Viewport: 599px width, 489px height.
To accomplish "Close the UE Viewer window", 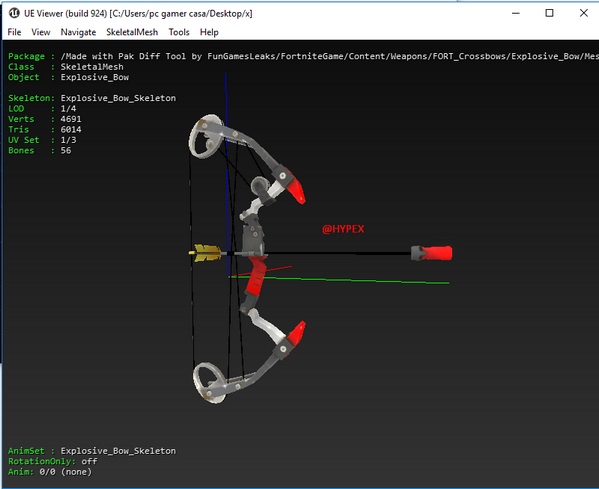I will pyautogui.click(x=583, y=13).
